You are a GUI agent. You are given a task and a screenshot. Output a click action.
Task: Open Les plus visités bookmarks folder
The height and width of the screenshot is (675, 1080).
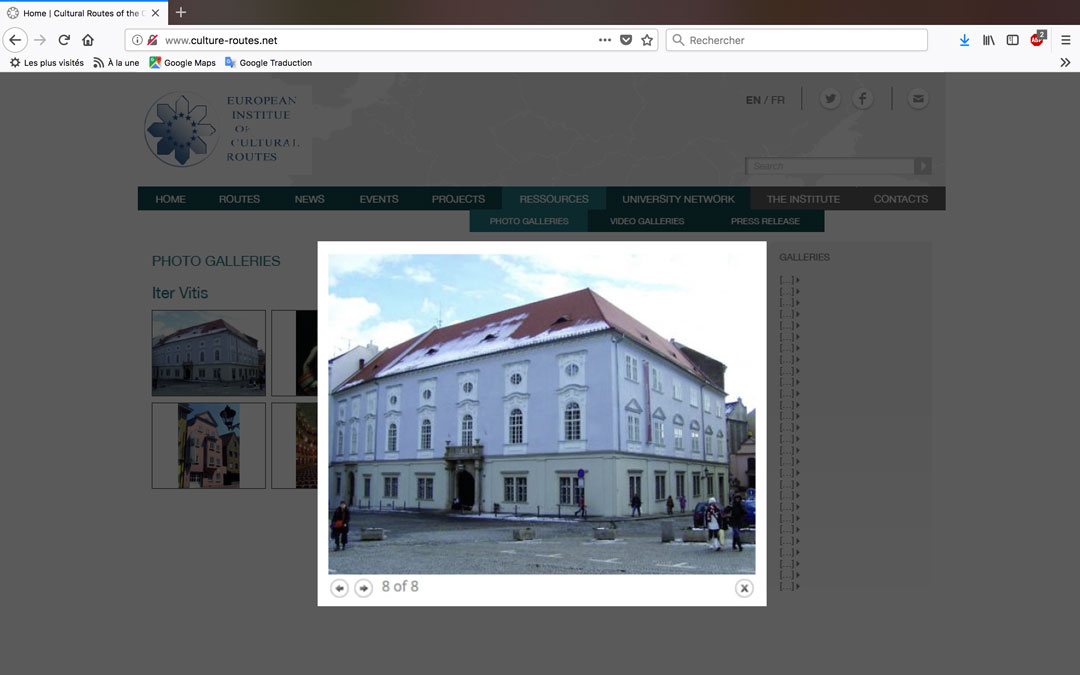click(47, 63)
